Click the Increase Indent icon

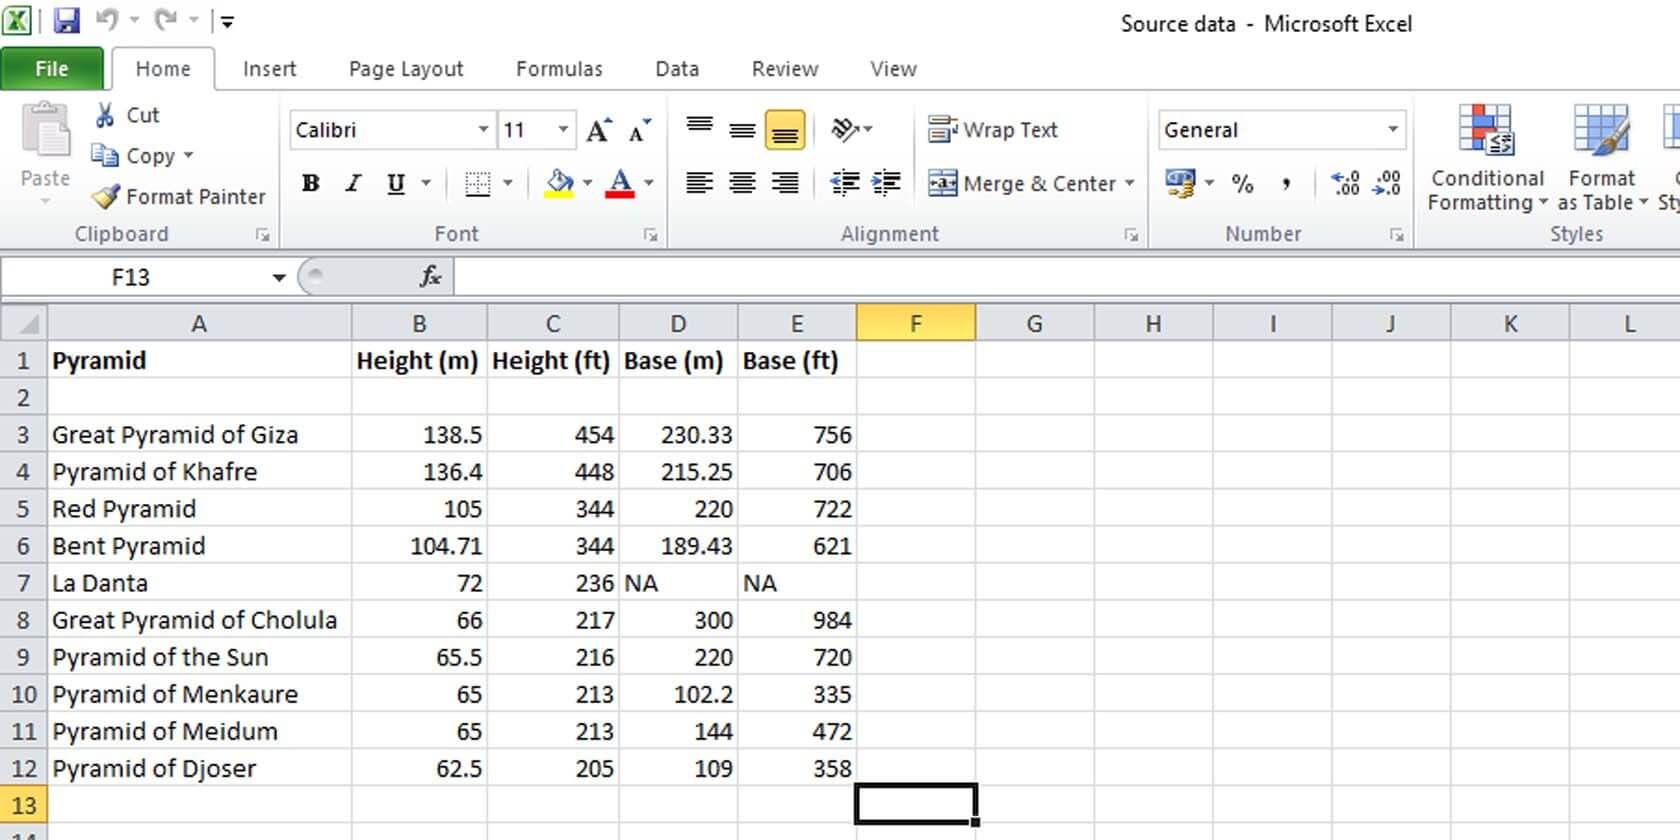(887, 183)
